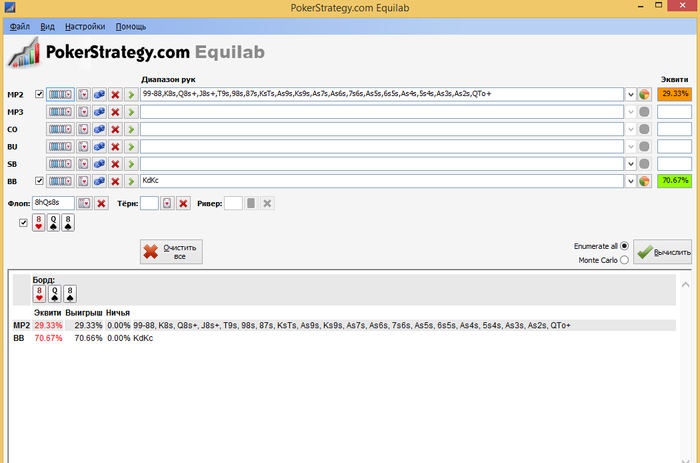Image resolution: width=700 pixels, height=463 pixels.
Task: Click the BB result row KdKc text
Action: click(x=143, y=338)
